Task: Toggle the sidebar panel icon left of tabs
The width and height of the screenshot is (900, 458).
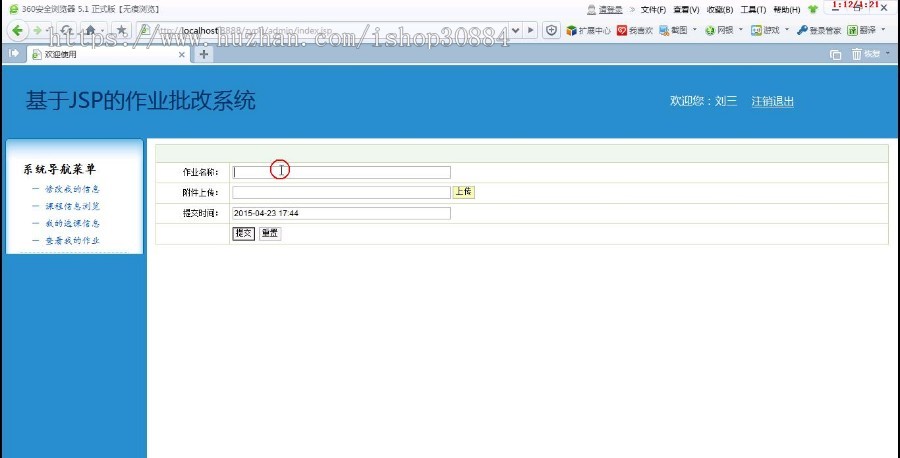Action: [14, 53]
